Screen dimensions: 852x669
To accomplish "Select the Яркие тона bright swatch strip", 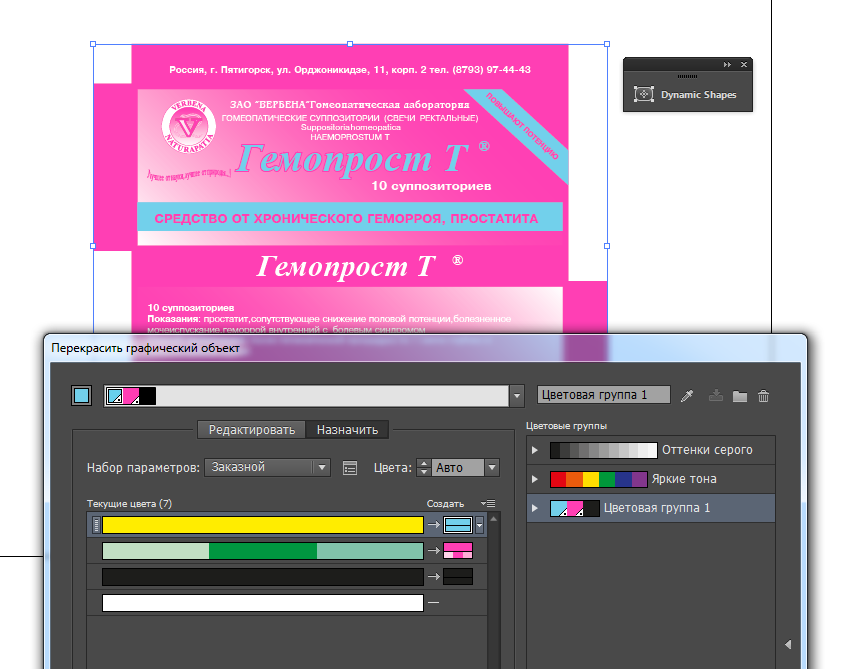I will pyautogui.click(x=599, y=479).
